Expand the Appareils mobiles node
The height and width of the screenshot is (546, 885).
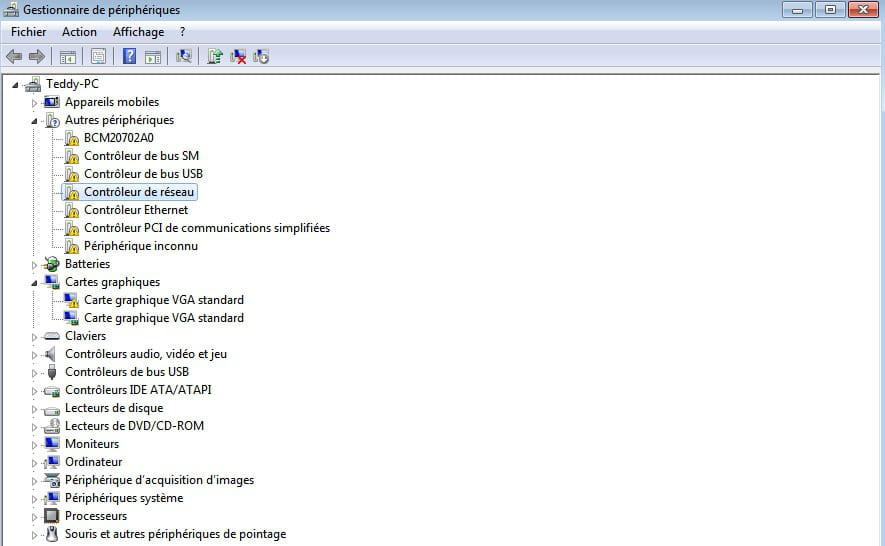coord(34,103)
